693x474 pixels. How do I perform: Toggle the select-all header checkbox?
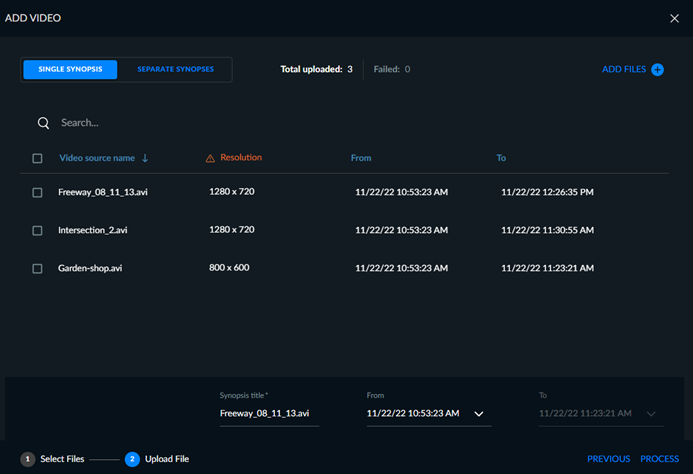click(x=38, y=158)
